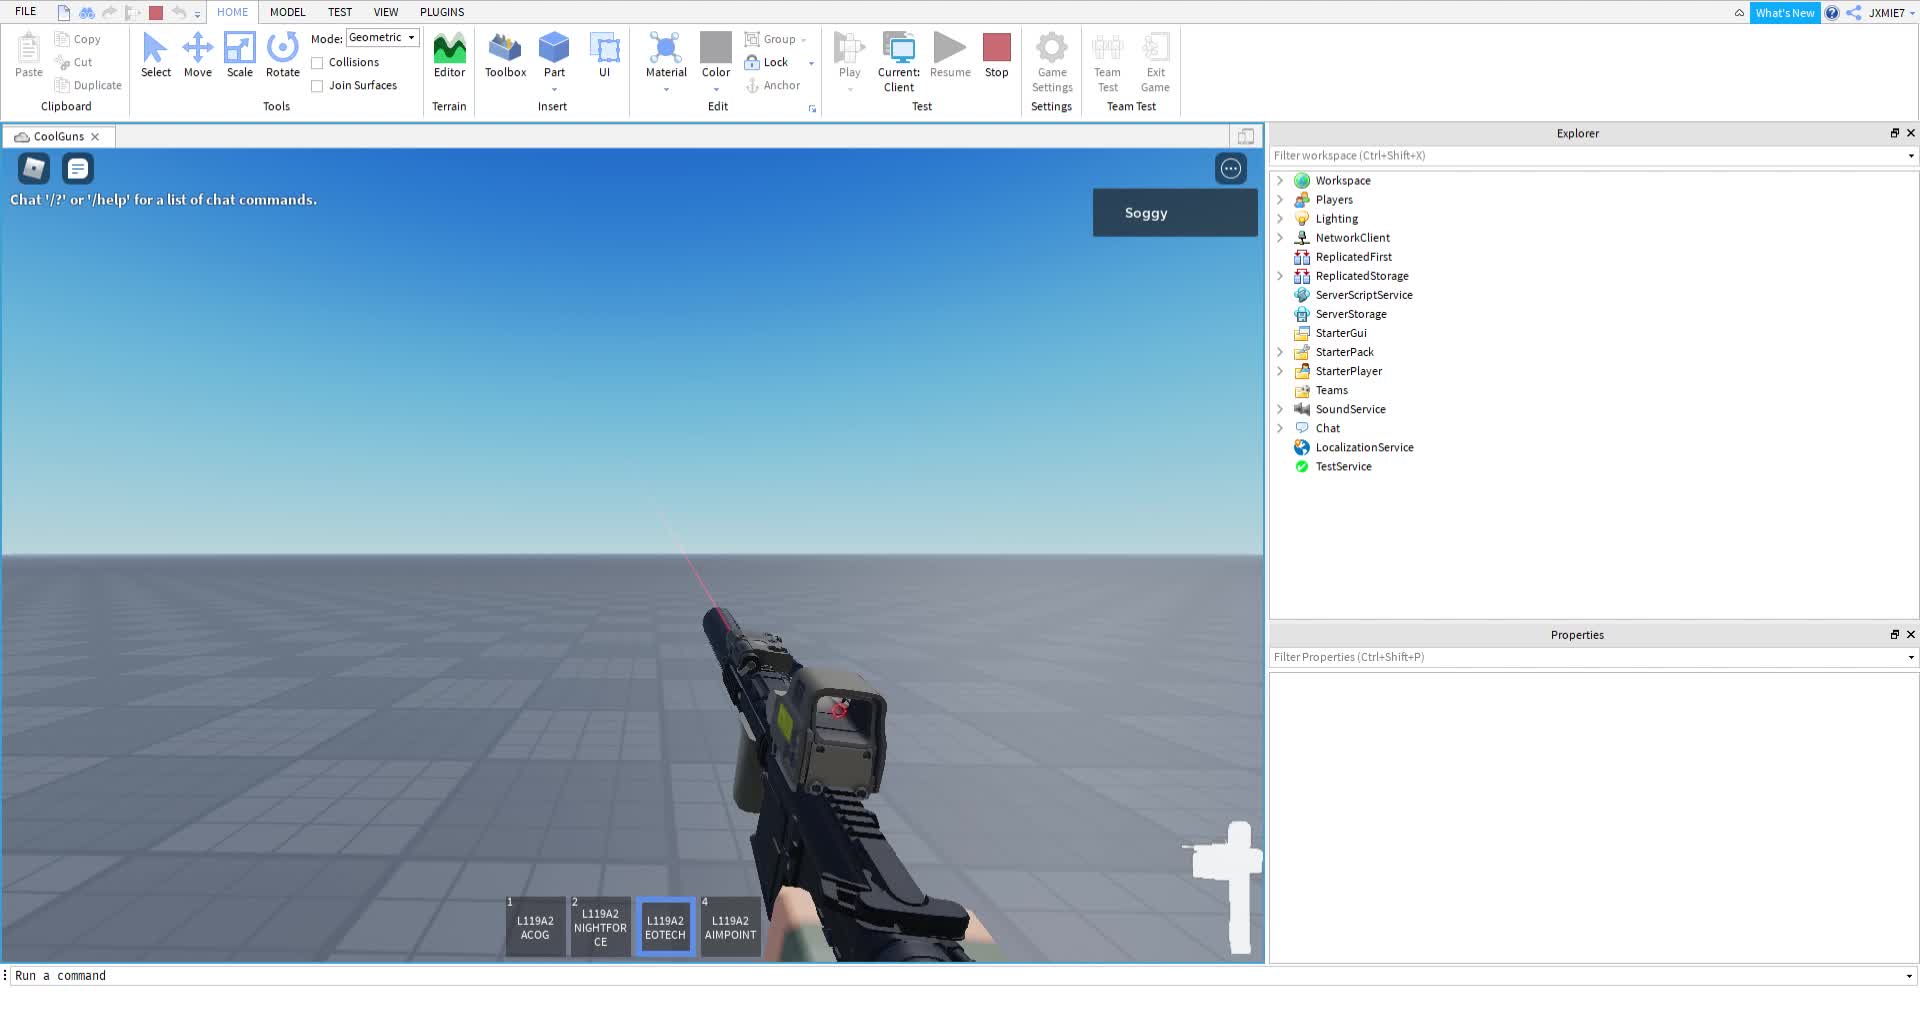Viewport: 1920px width, 1020px height.
Task: Activate the Scale tool
Action: 239,54
